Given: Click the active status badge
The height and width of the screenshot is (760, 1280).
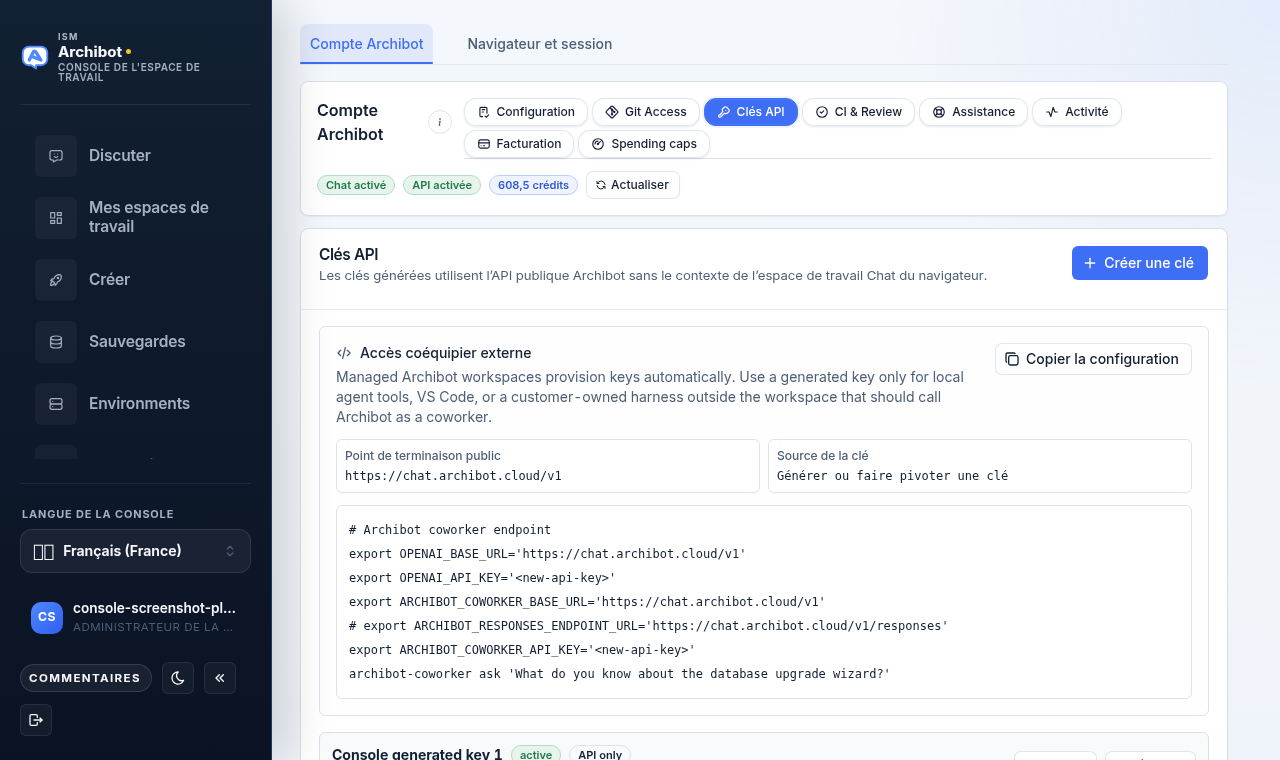Looking at the screenshot, I should 536,755.
